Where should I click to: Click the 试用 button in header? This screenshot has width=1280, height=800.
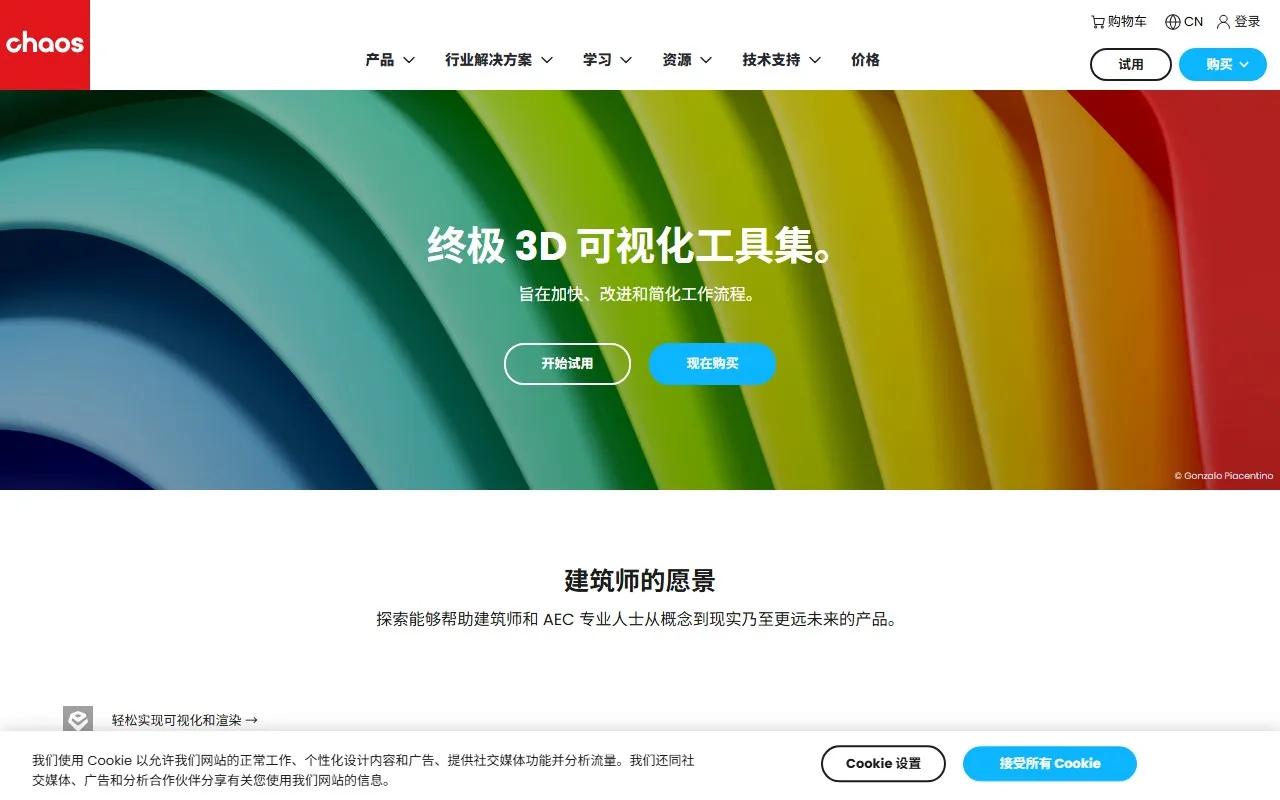(1130, 64)
